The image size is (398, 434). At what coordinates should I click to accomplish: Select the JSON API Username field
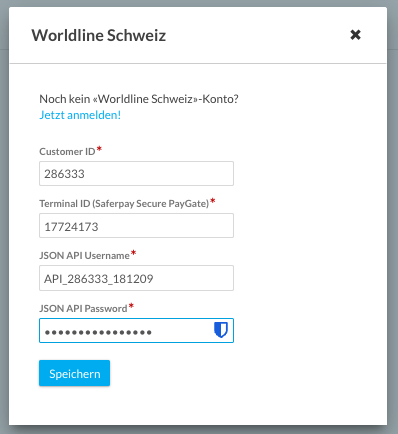tap(136, 278)
